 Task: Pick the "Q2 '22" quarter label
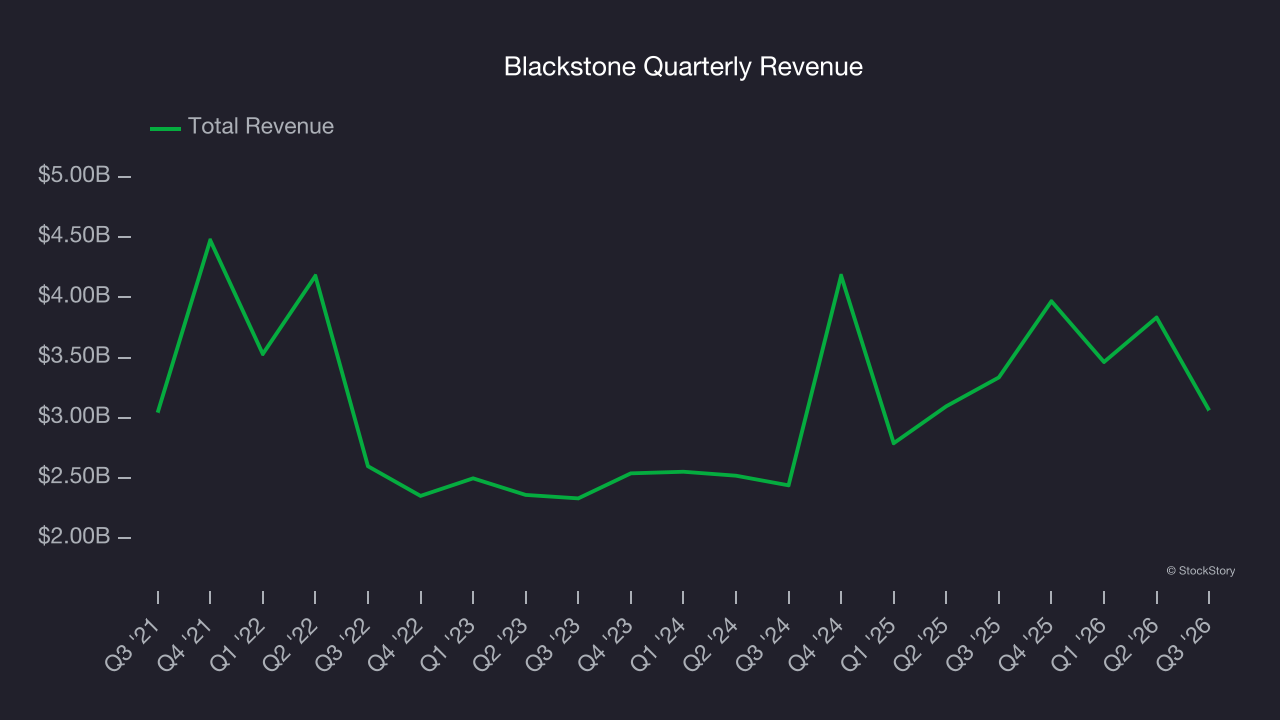(x=291, y=643)
